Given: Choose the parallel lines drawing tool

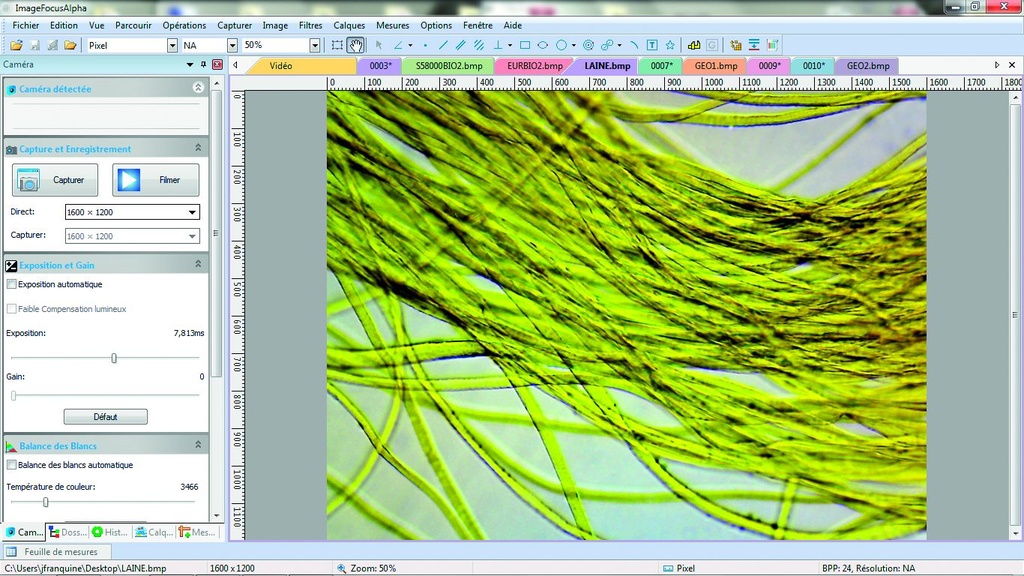Looking at the screenshot, I should coord(460,44).
